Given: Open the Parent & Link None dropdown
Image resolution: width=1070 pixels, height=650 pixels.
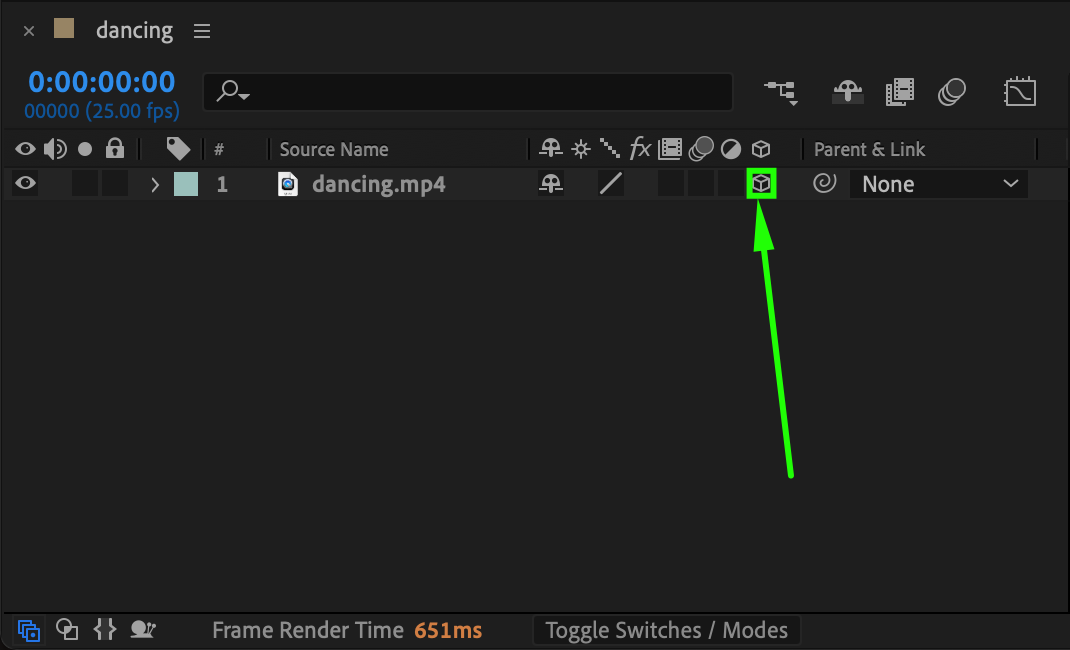Looking at the screenshot, I should [x=938, y=184].
